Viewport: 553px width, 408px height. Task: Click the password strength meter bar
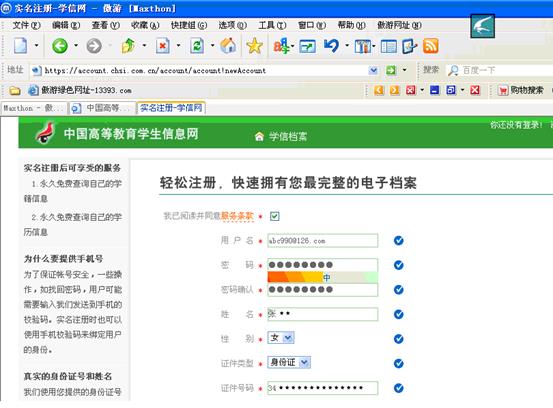(x=322, y=278)
